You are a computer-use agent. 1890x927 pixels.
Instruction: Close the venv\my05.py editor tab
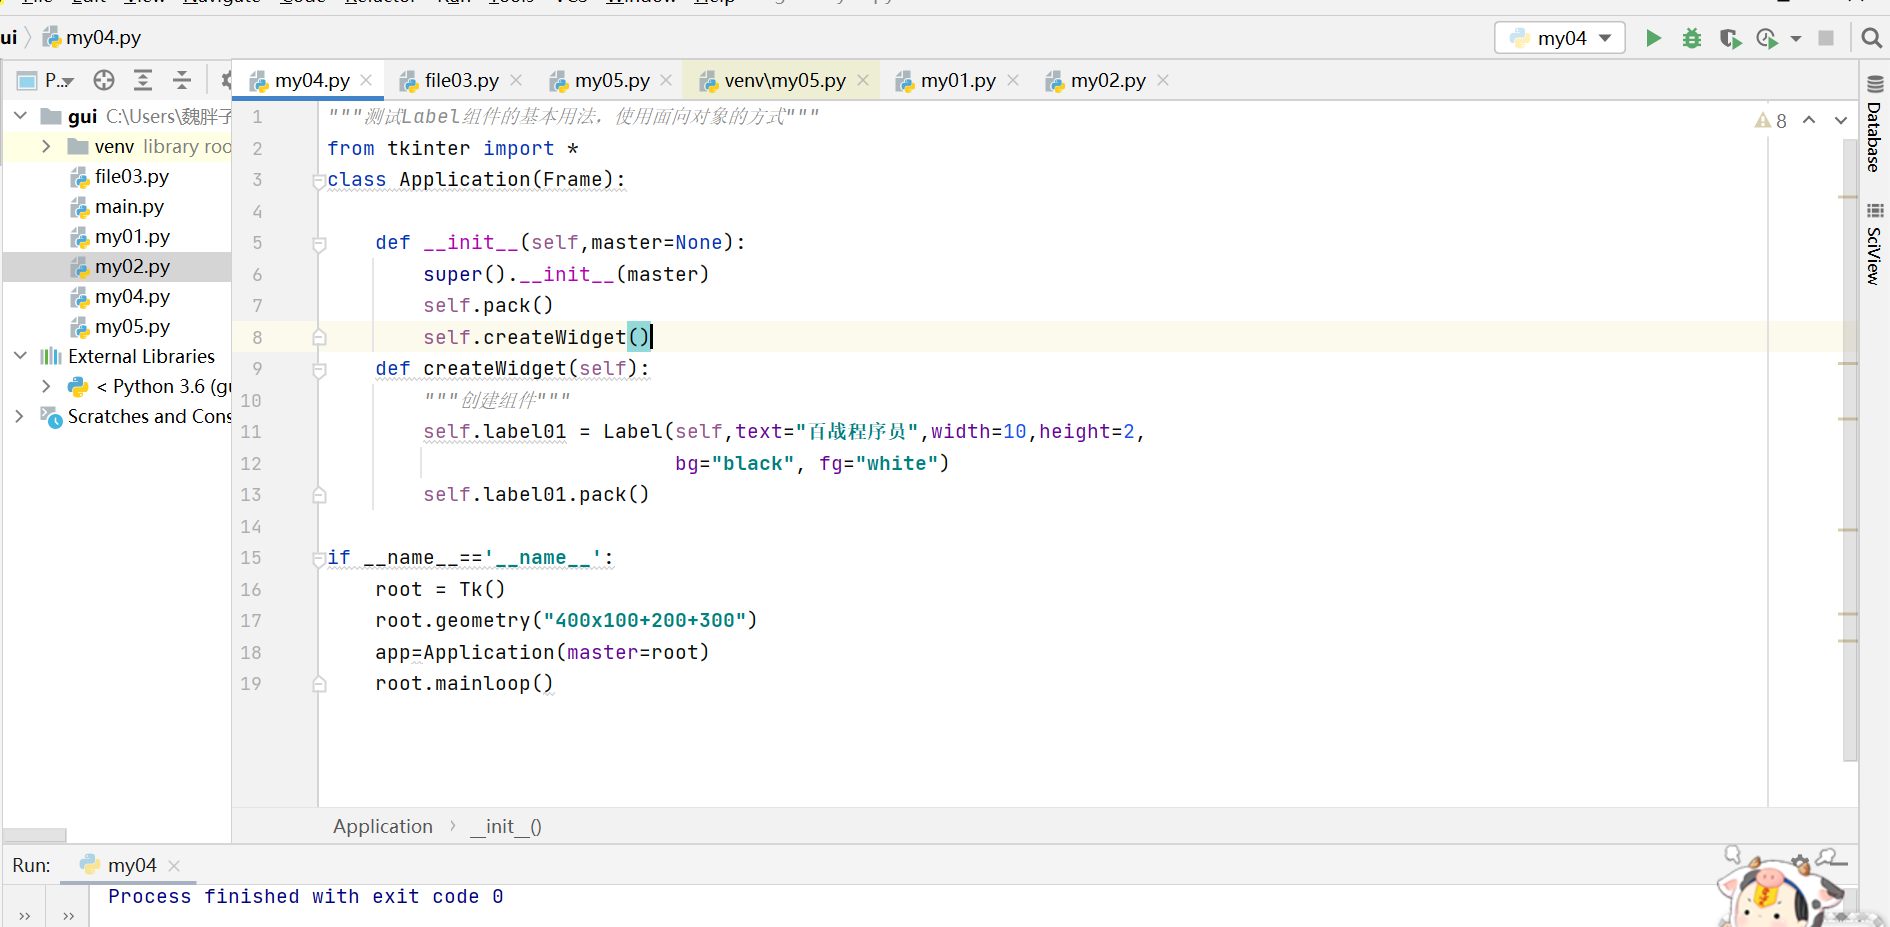(863, 80)
